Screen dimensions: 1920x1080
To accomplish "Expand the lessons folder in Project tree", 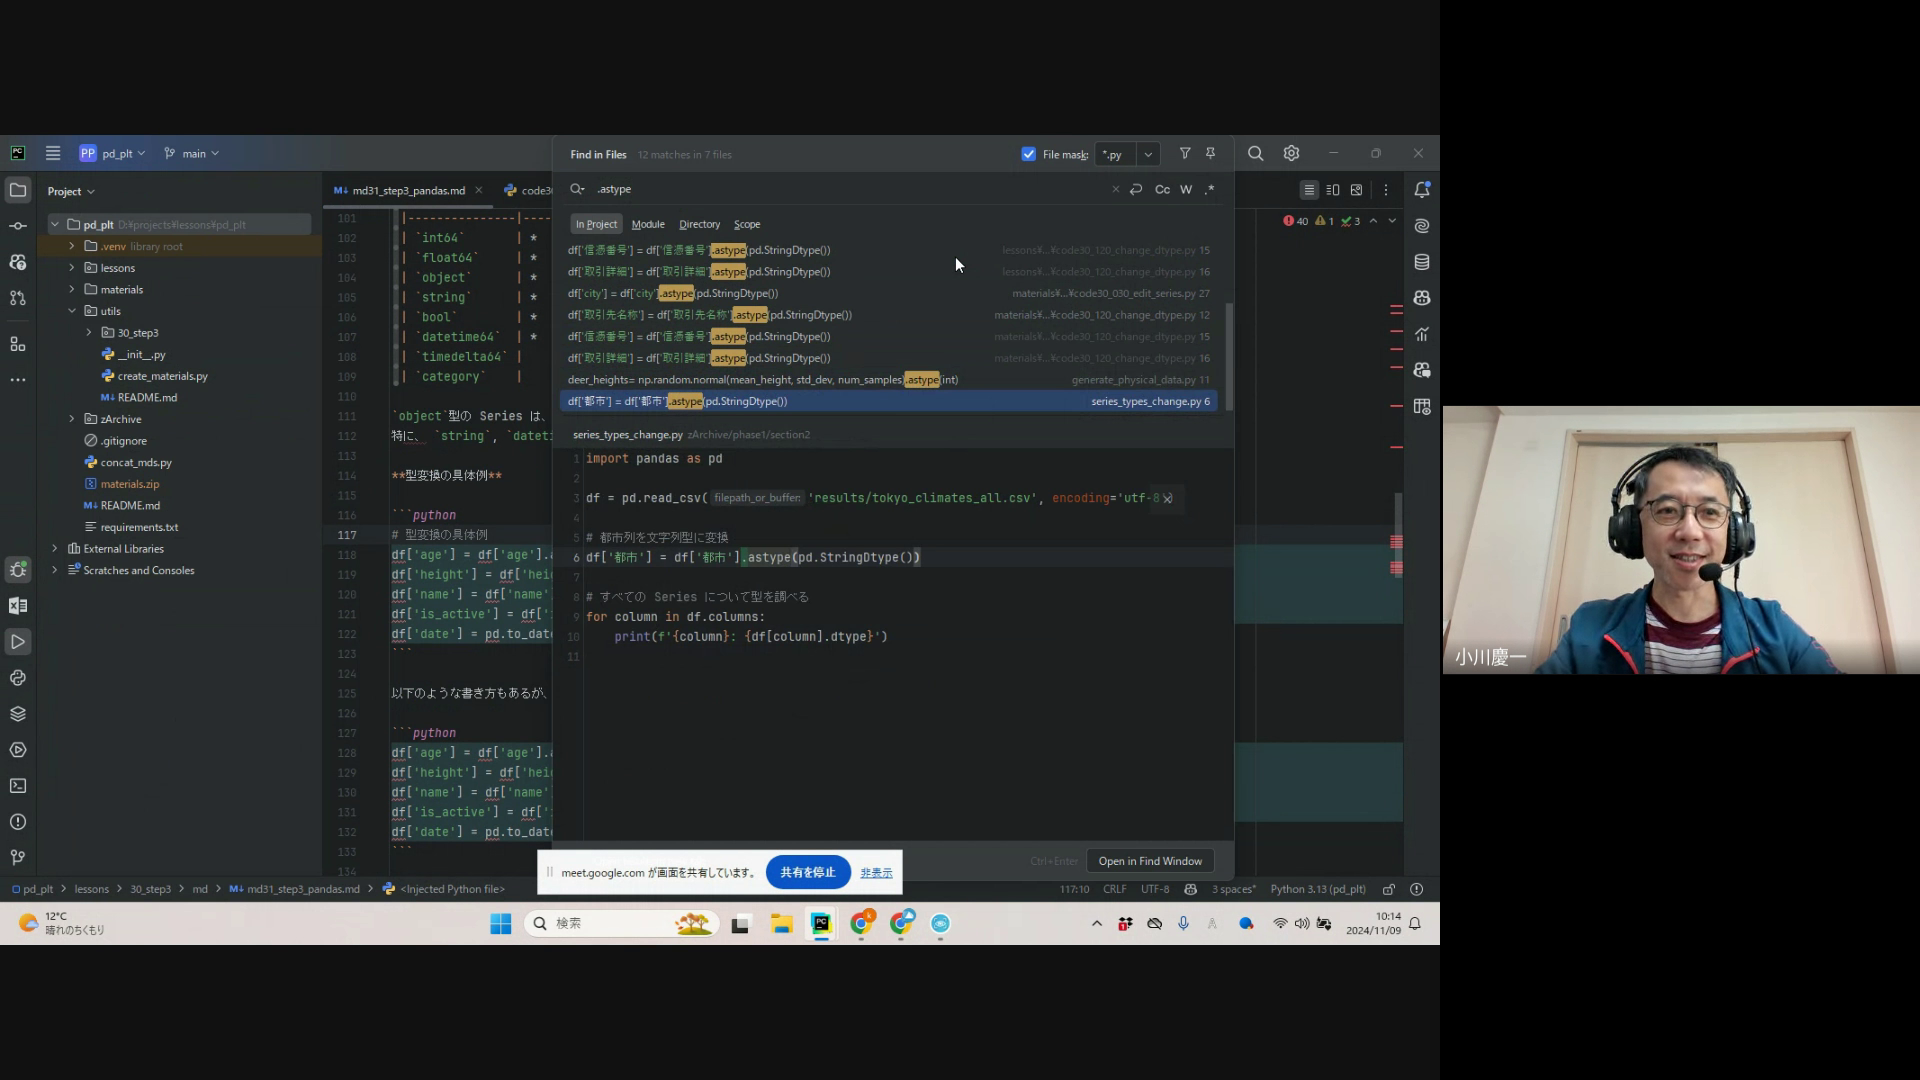I will 72,268.
